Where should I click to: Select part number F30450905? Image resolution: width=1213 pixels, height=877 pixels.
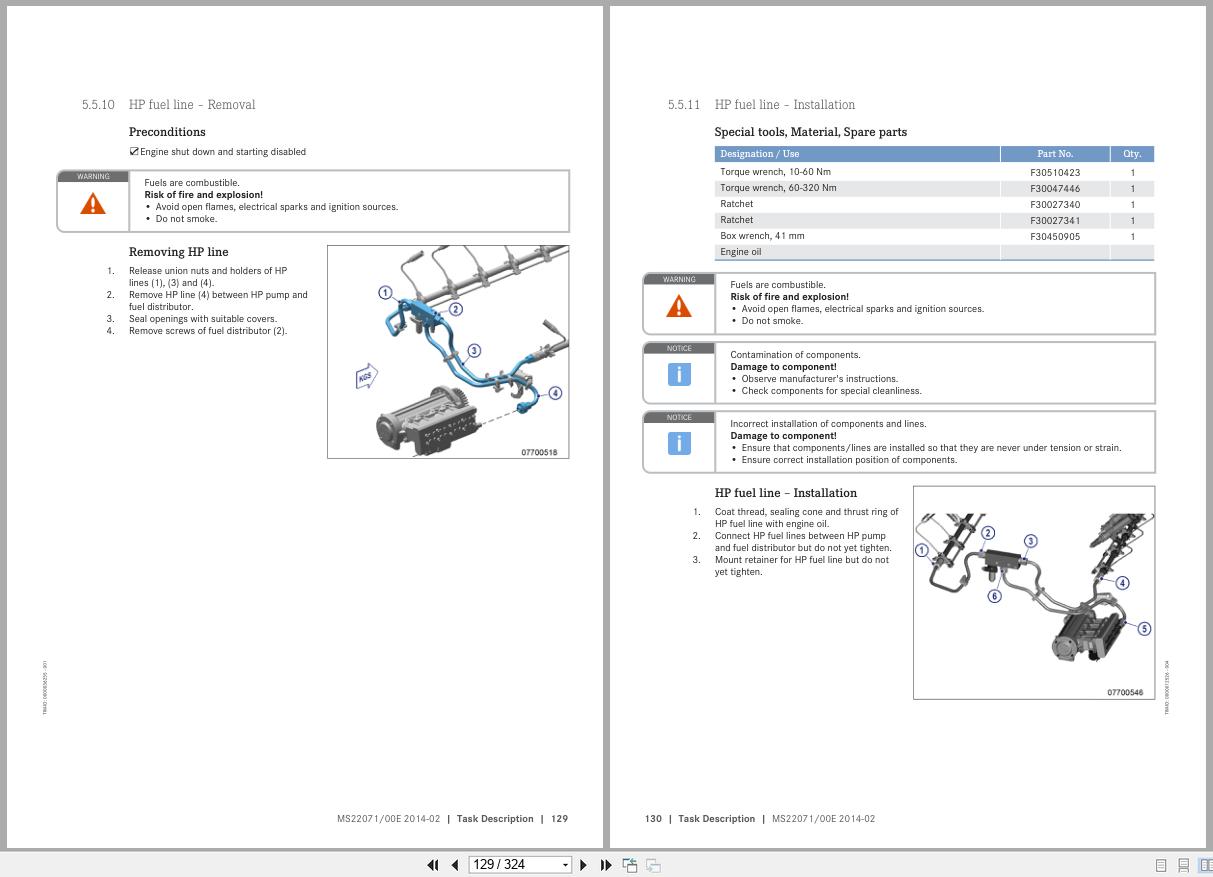click(x=1055, y=236)
